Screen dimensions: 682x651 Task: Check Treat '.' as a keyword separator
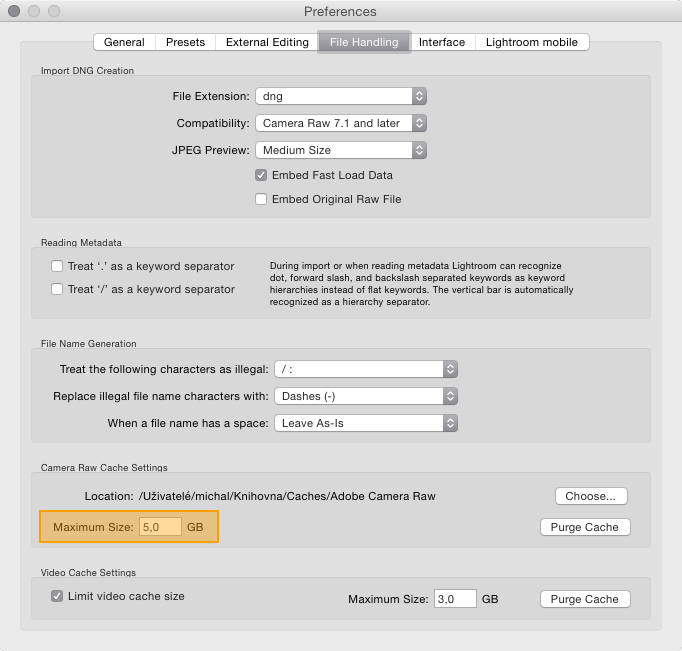click(57, 266)
